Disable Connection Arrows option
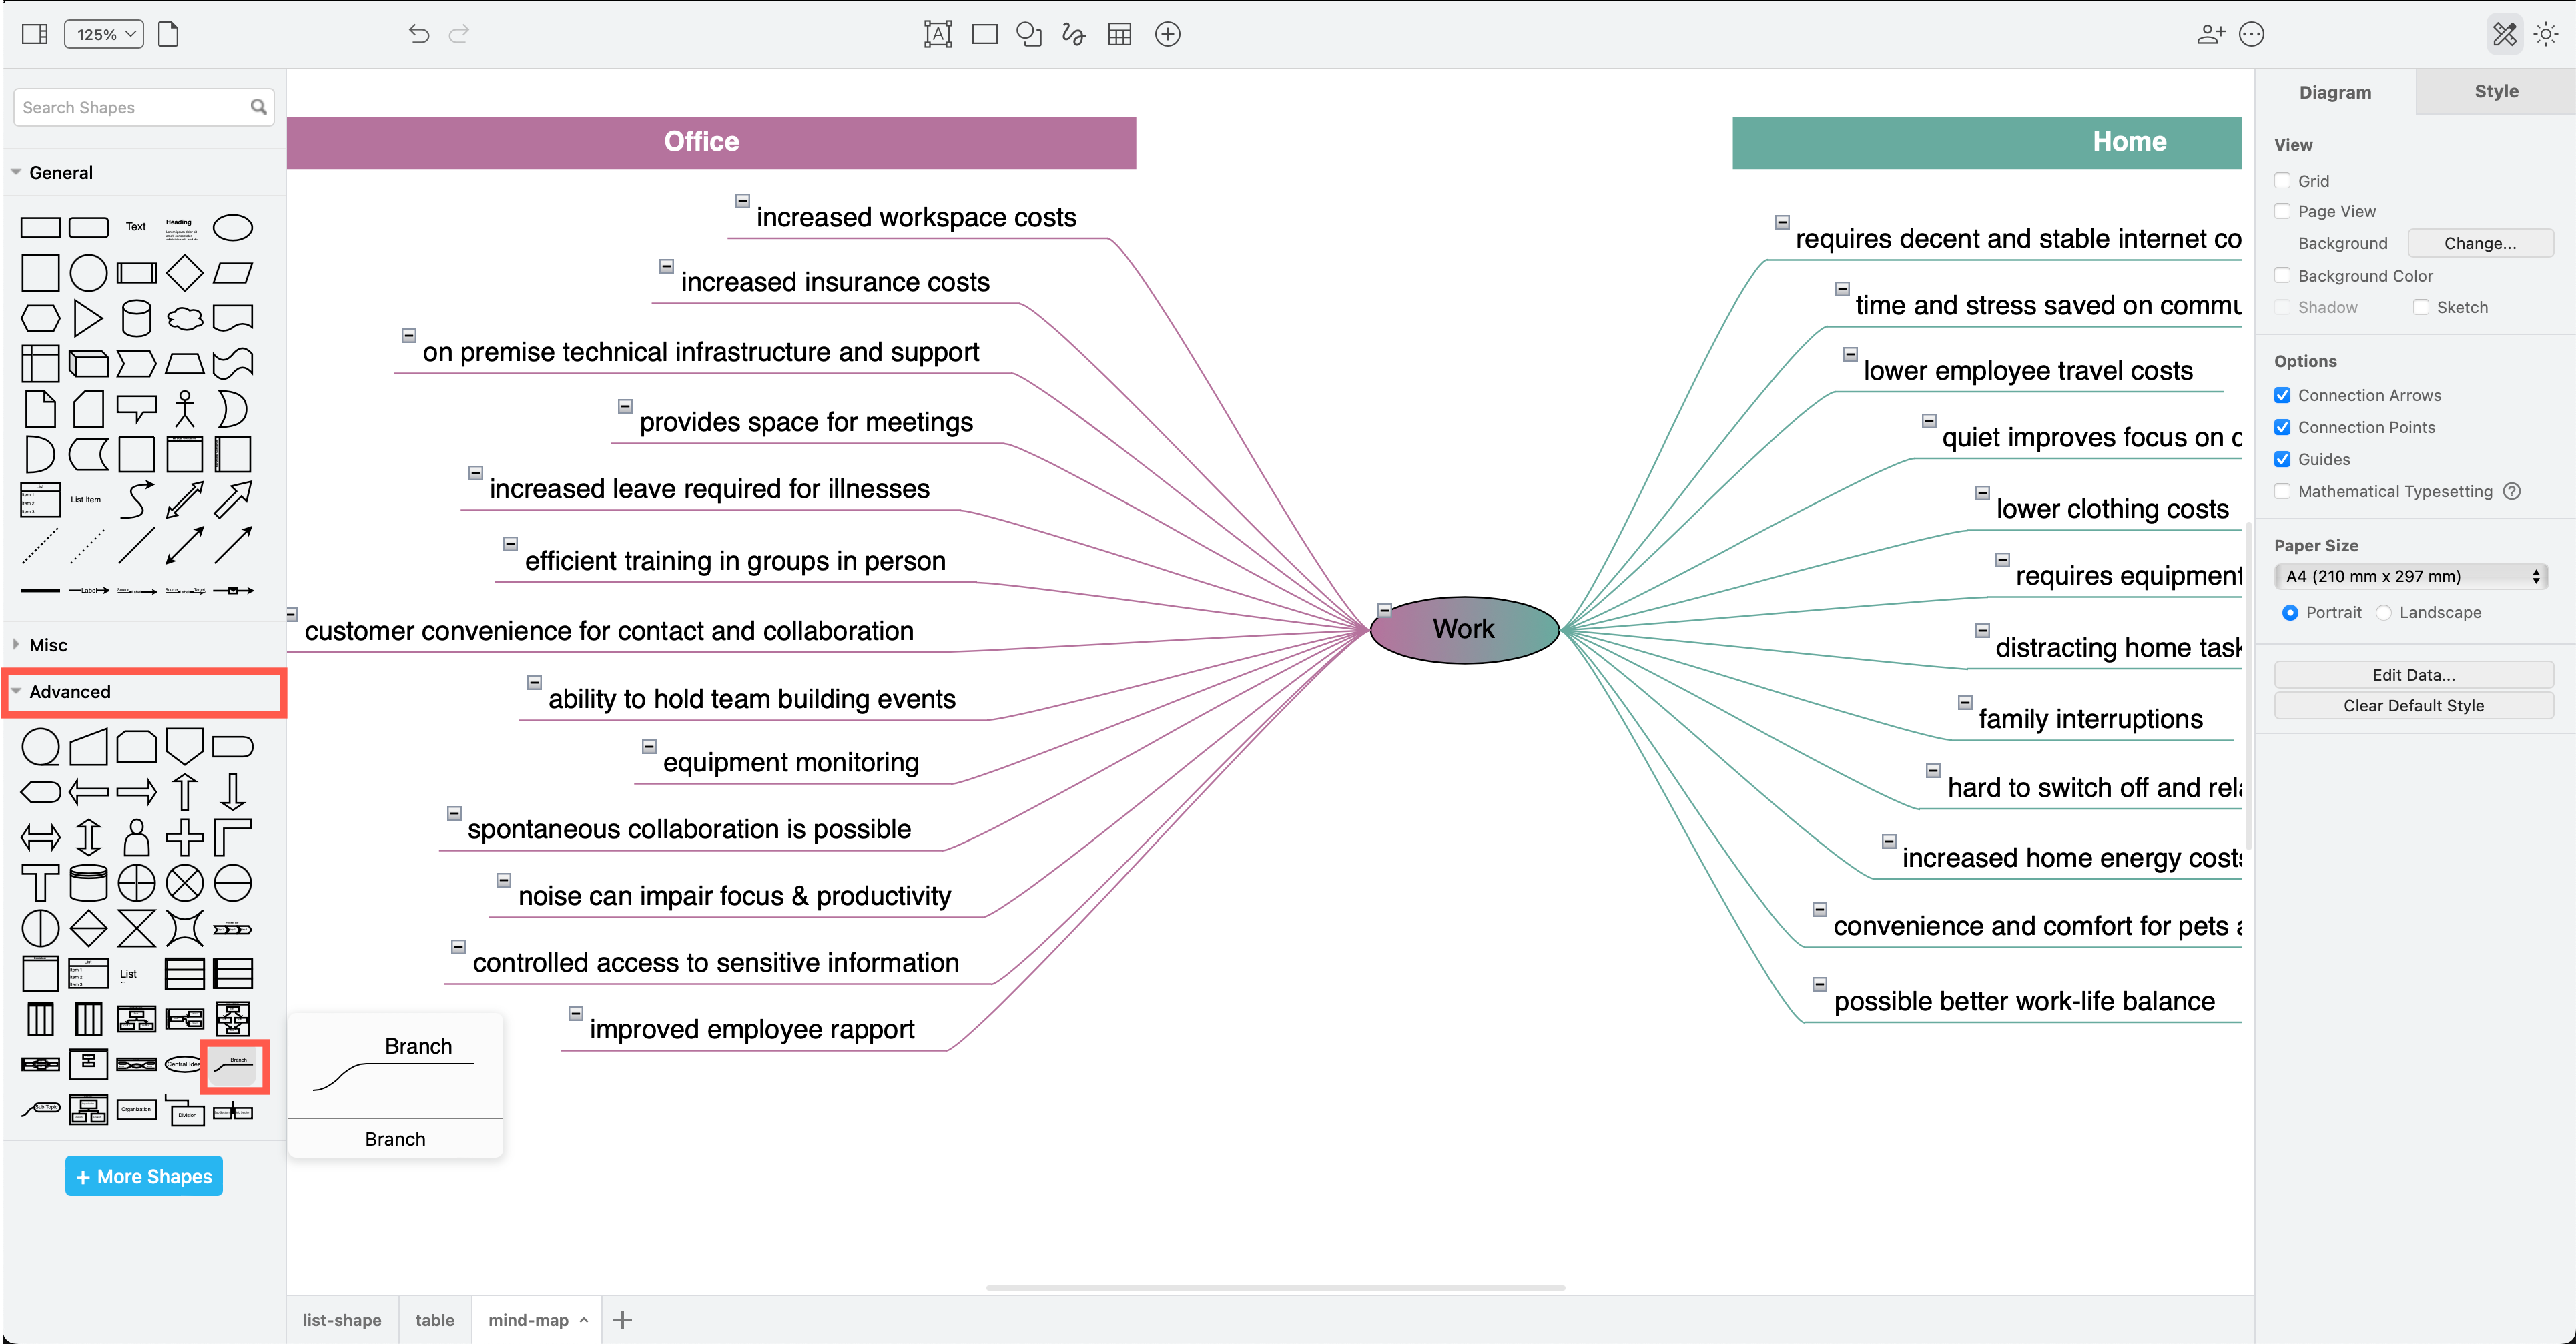 (x=2282, y=395)
